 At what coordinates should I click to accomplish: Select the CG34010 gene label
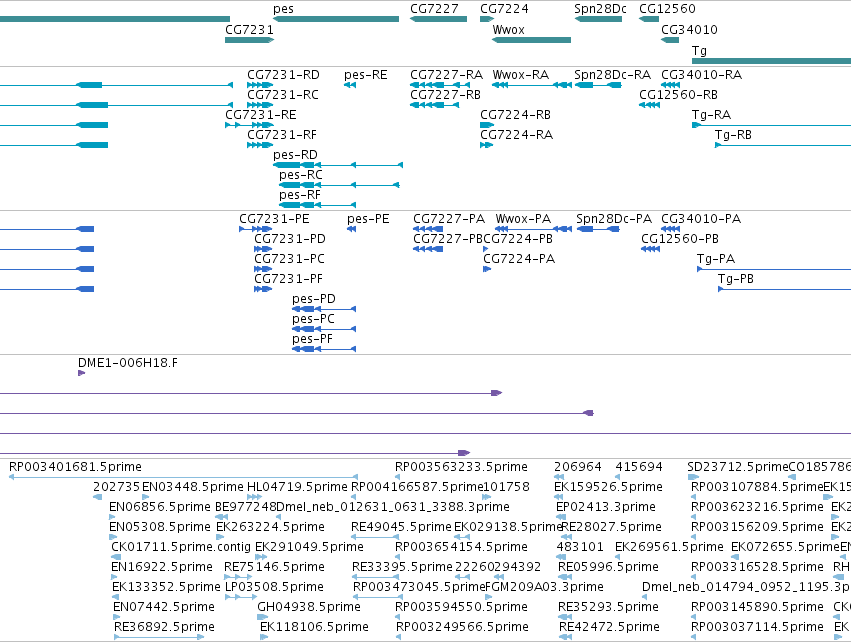pyautogui.click(x=689, y=29)
